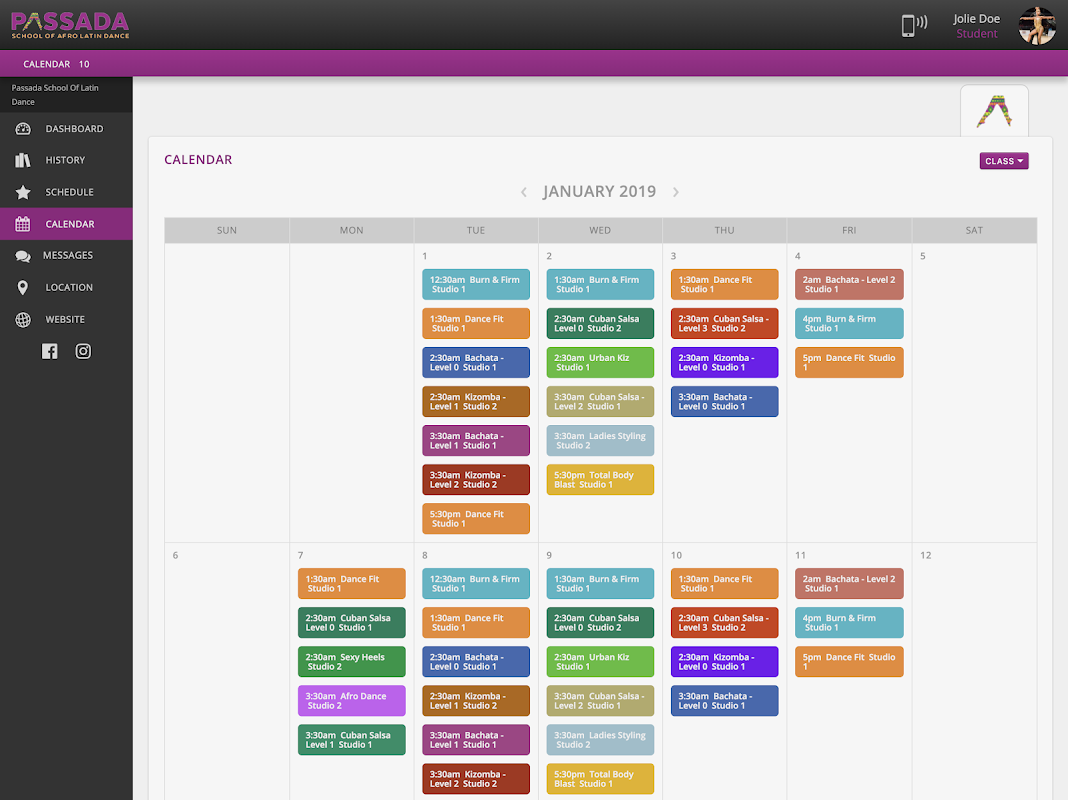Open History from the sidebar
The image size is (1068, 800).
pyautogui.click(x=65, y=160)
